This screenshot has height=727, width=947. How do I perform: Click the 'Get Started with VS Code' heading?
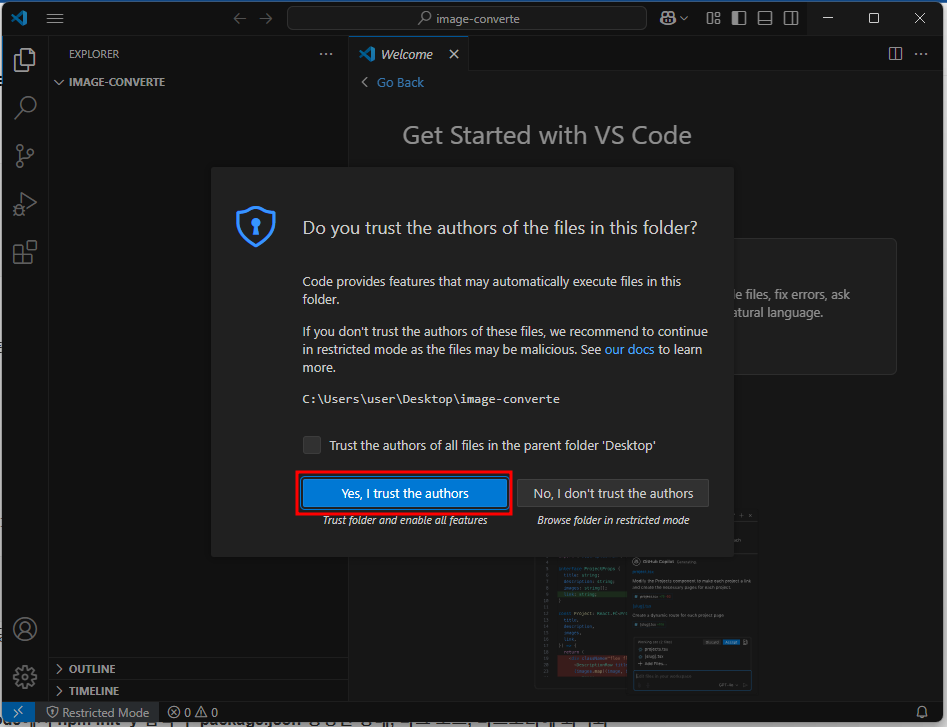[x=547, y=135]
